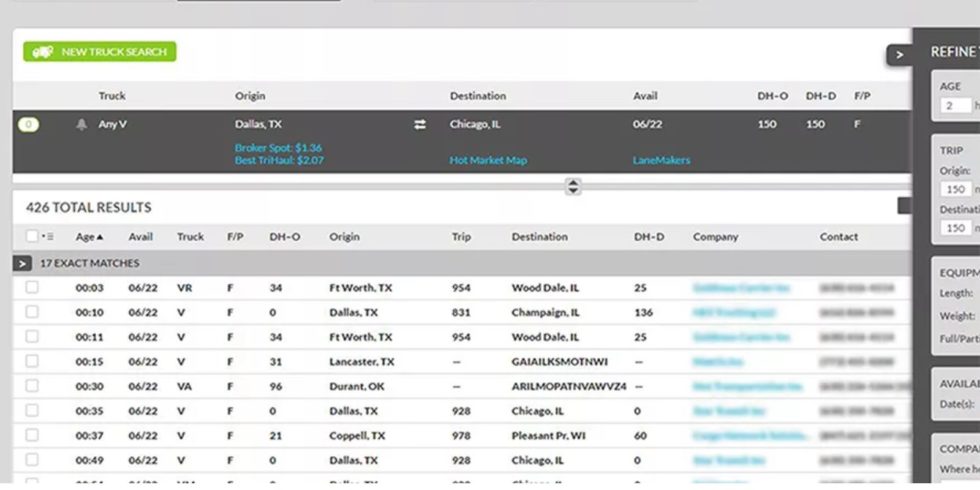Screen dimensions: 980x490
Task: Sort results by Origin column header in results
Action: tap(344, 237)
